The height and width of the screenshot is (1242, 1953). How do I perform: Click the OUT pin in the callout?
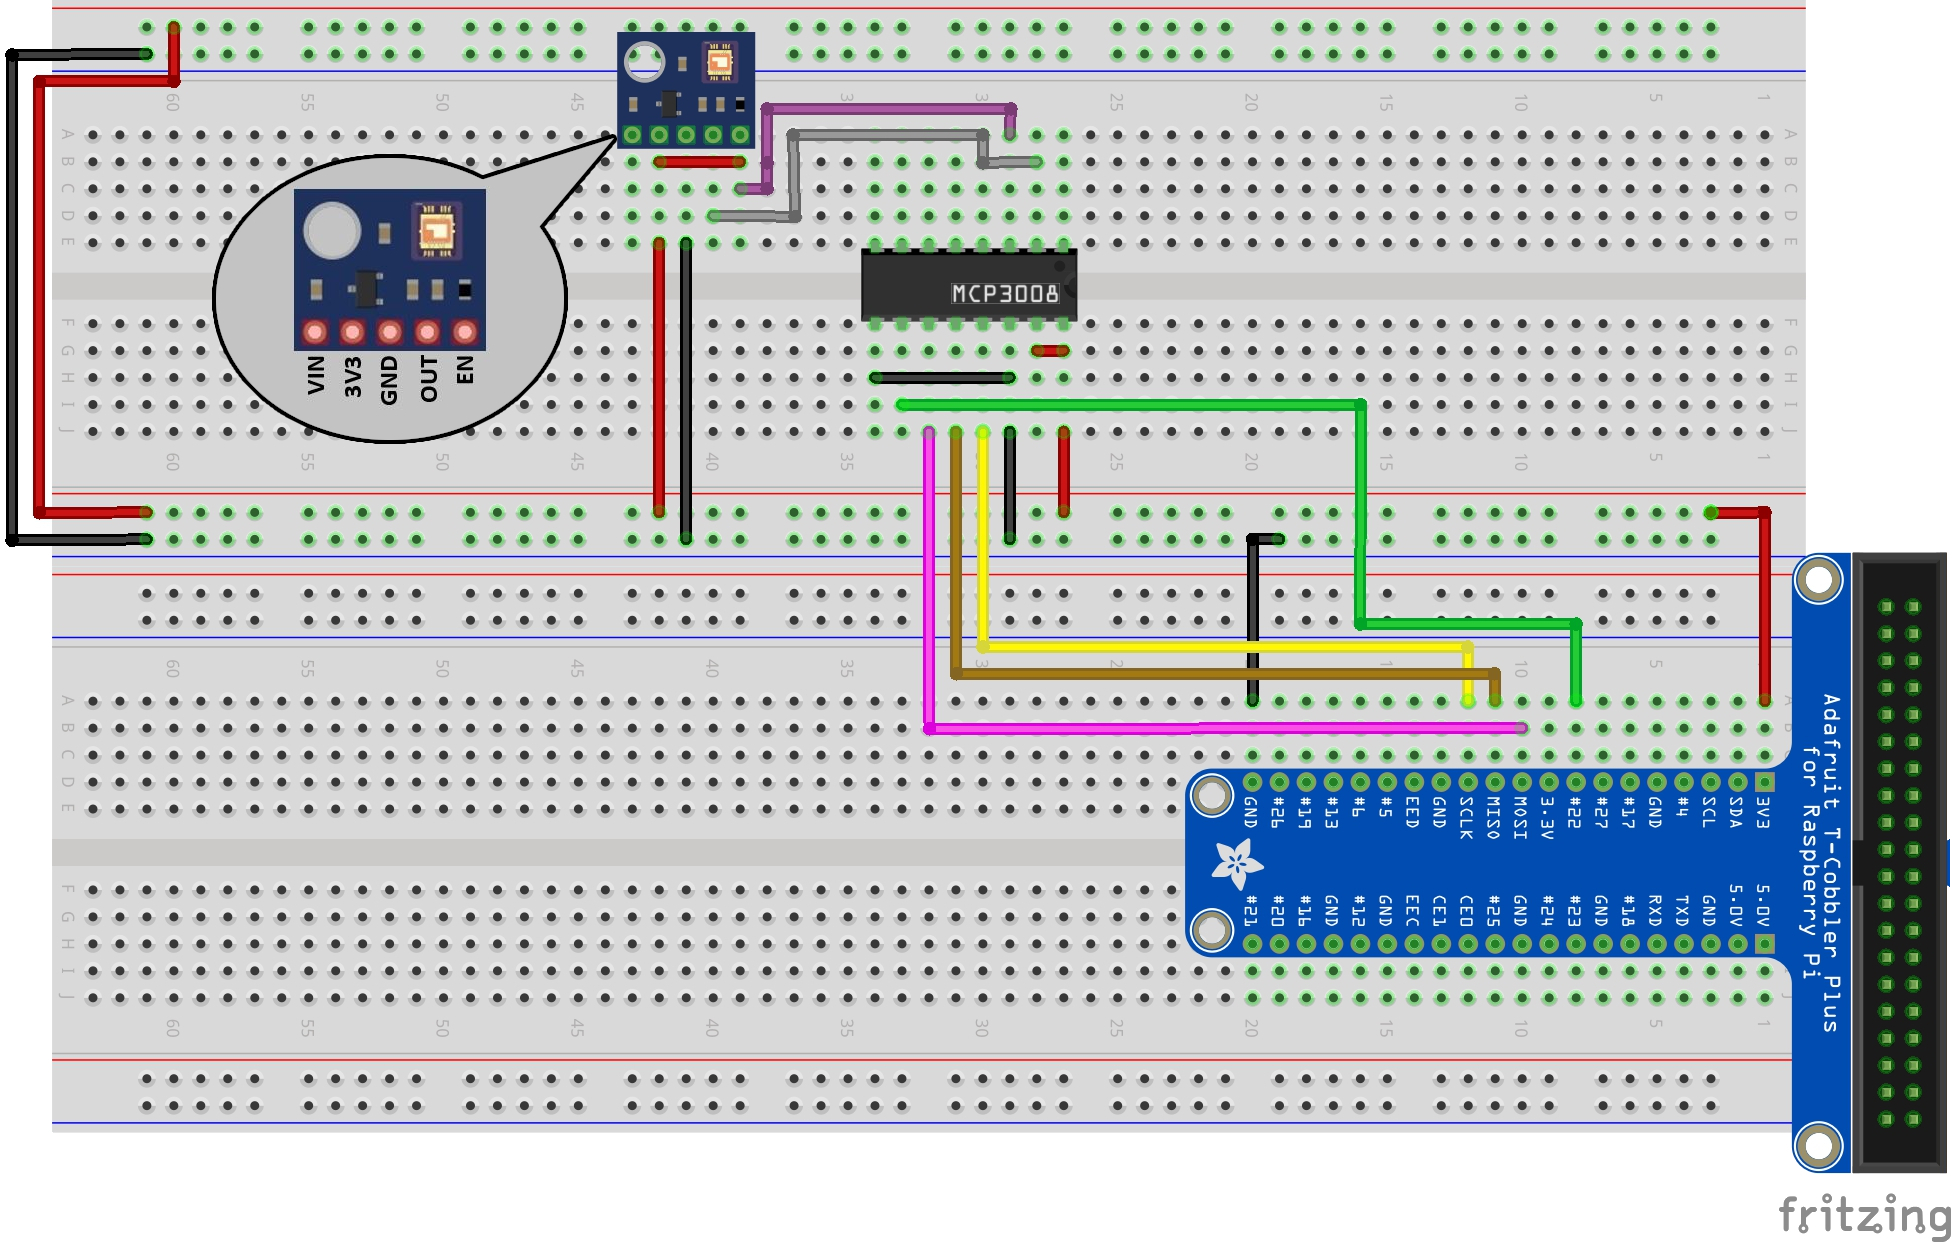[x=427, y=331]
